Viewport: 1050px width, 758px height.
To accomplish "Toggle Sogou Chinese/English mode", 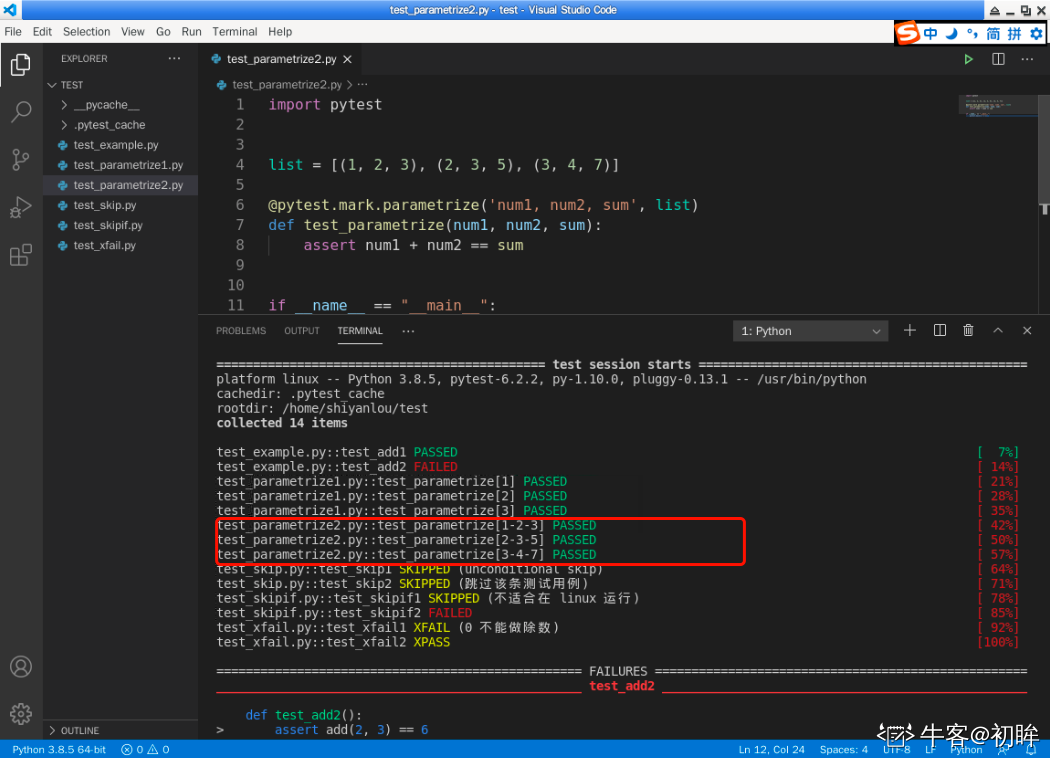I will [x=930, y=33].
